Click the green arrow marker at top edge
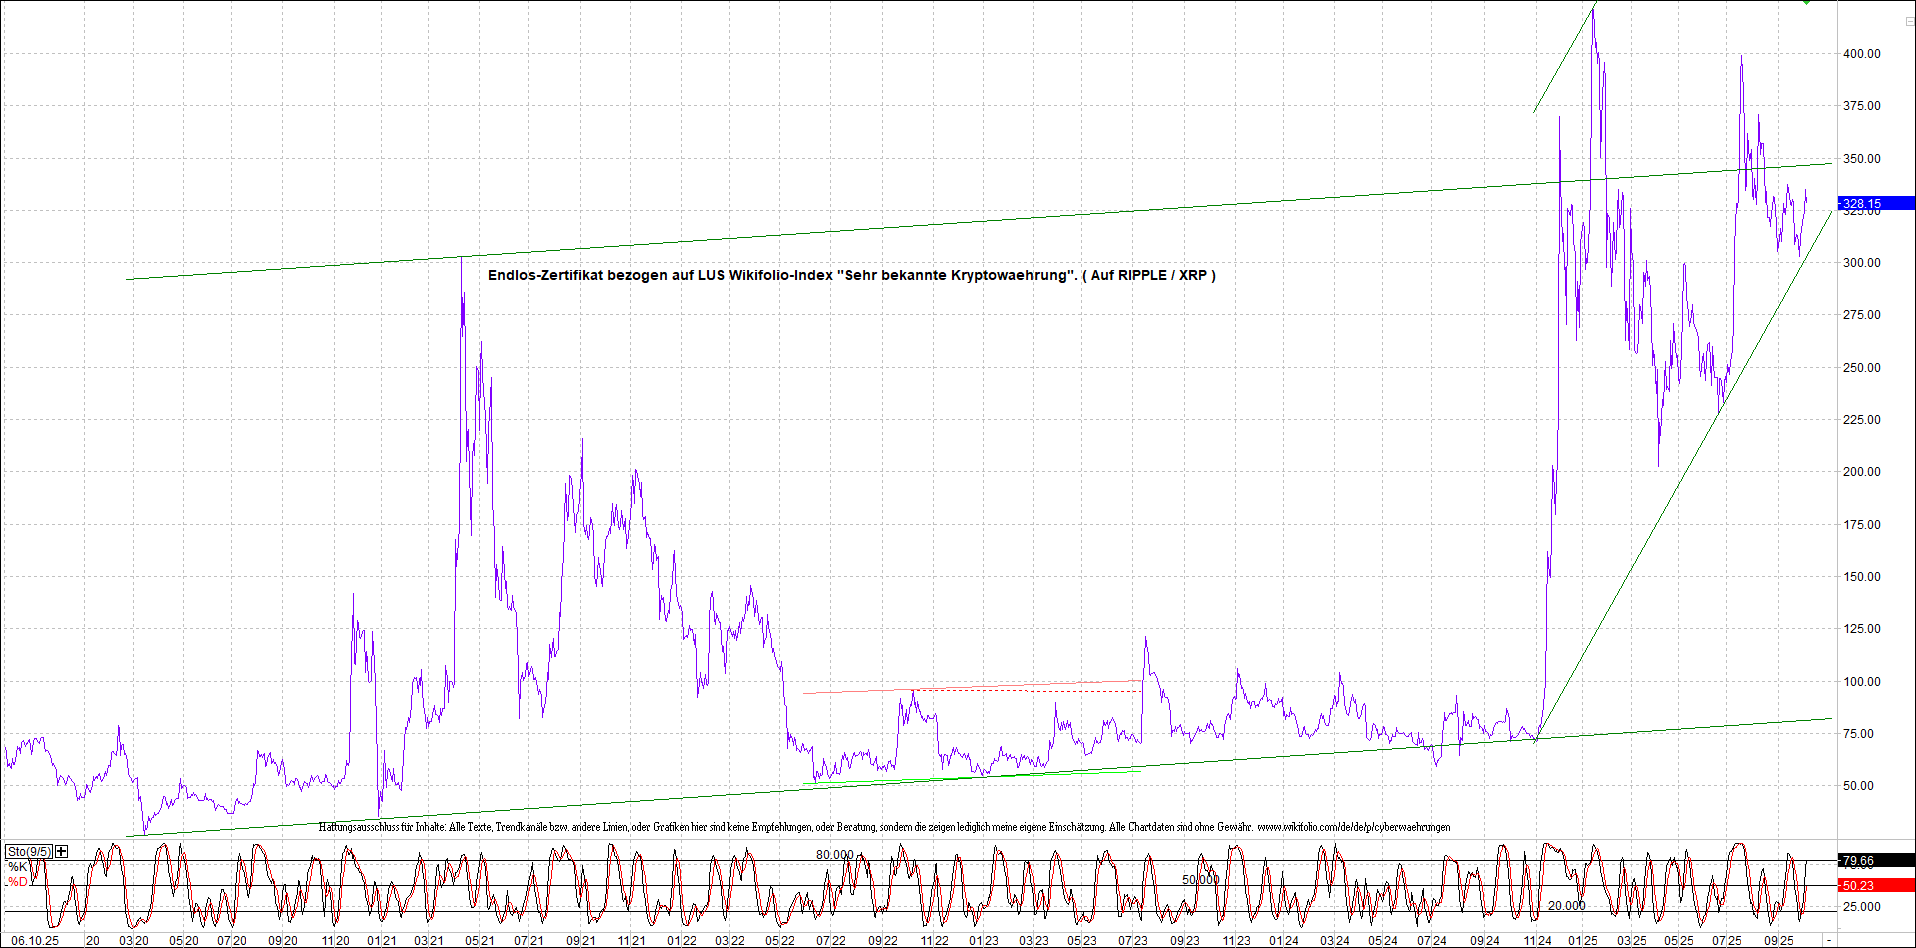Screen dimensions: 1916x948 click(1806, 3)
